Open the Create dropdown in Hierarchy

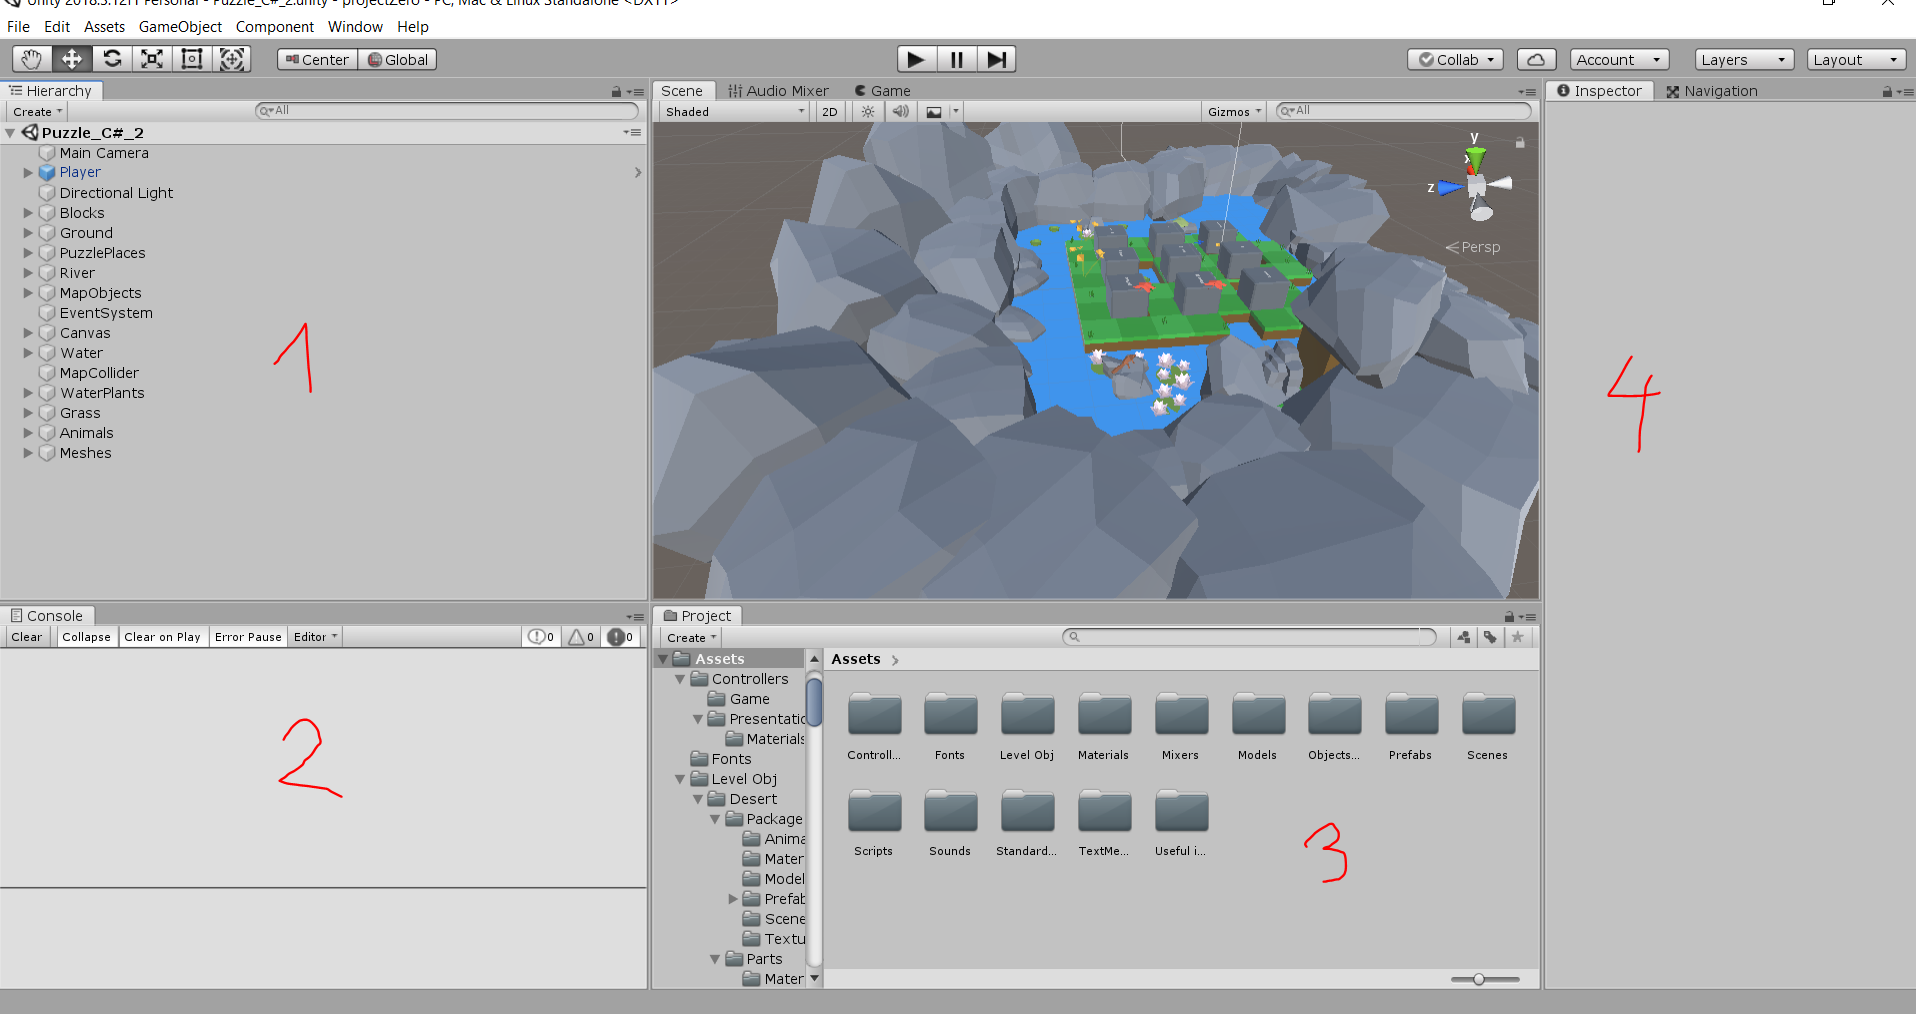coord(38,111)
